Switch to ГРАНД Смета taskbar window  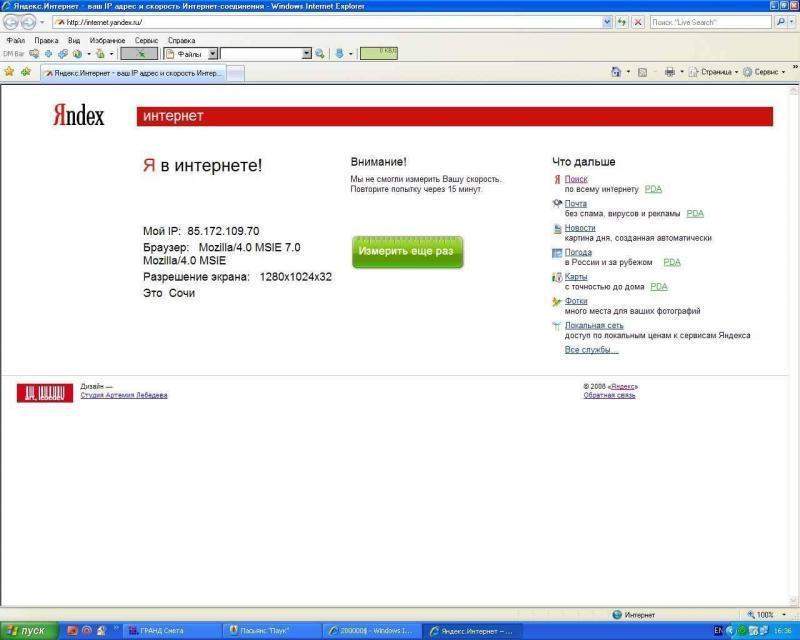coord(172,631)
